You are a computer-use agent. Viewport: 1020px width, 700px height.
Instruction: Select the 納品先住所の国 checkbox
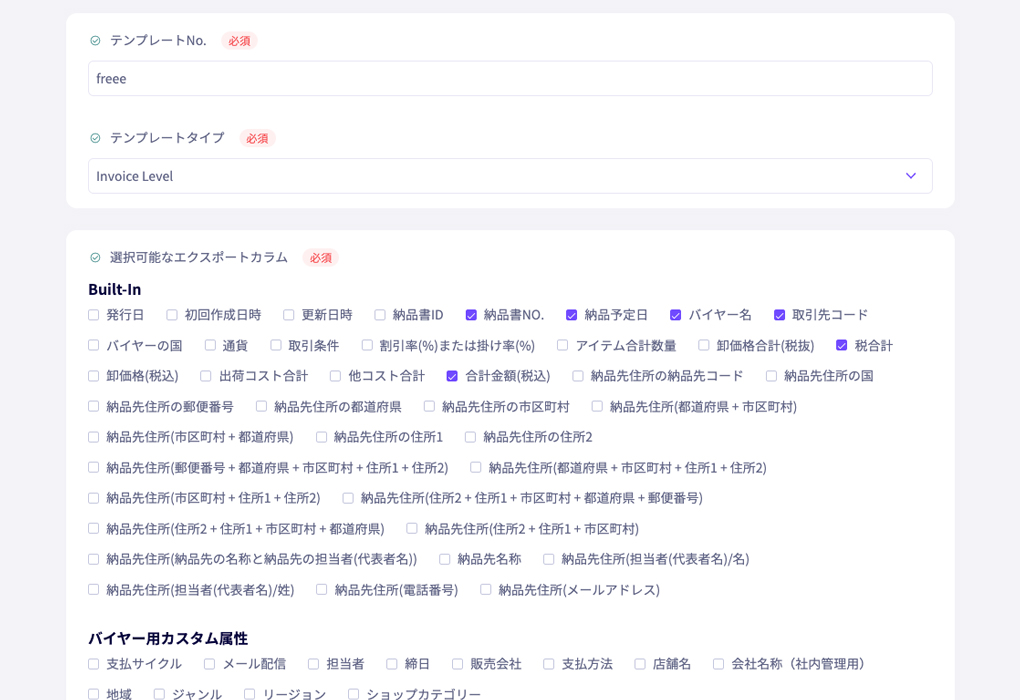pyautogui.click(x=772, y=376)
